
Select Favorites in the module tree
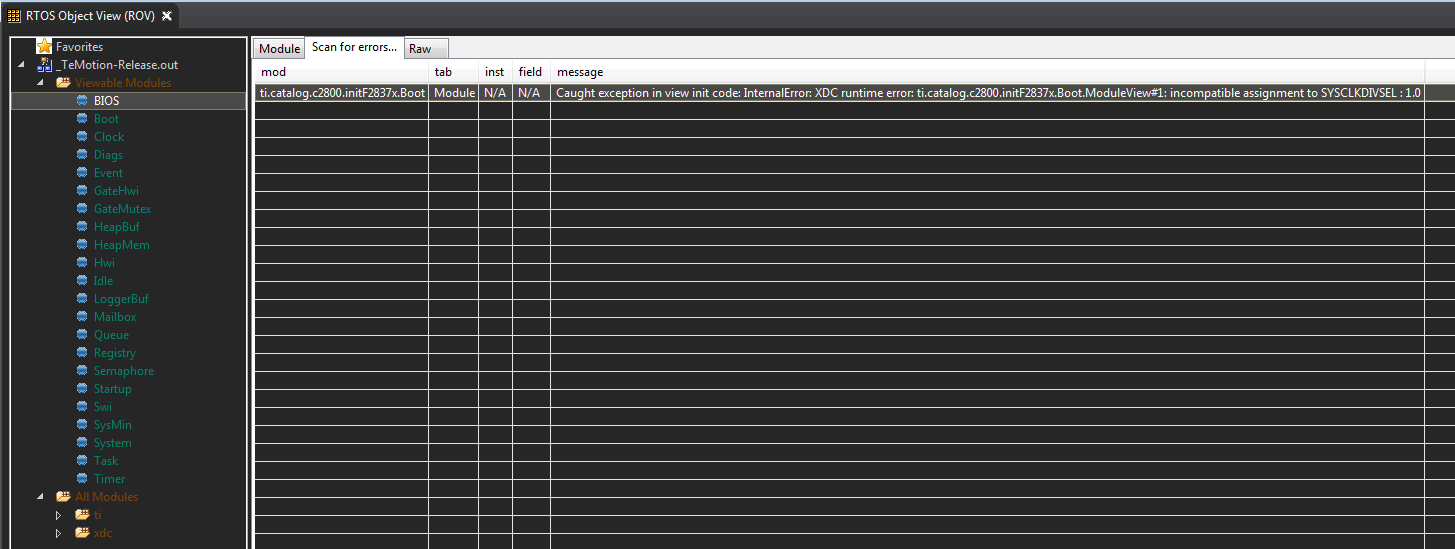[79, 46]
